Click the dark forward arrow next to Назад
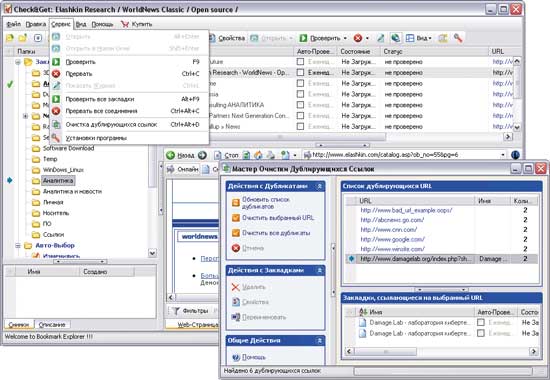This screenshot has width=550, height=380. click(202, 155)
